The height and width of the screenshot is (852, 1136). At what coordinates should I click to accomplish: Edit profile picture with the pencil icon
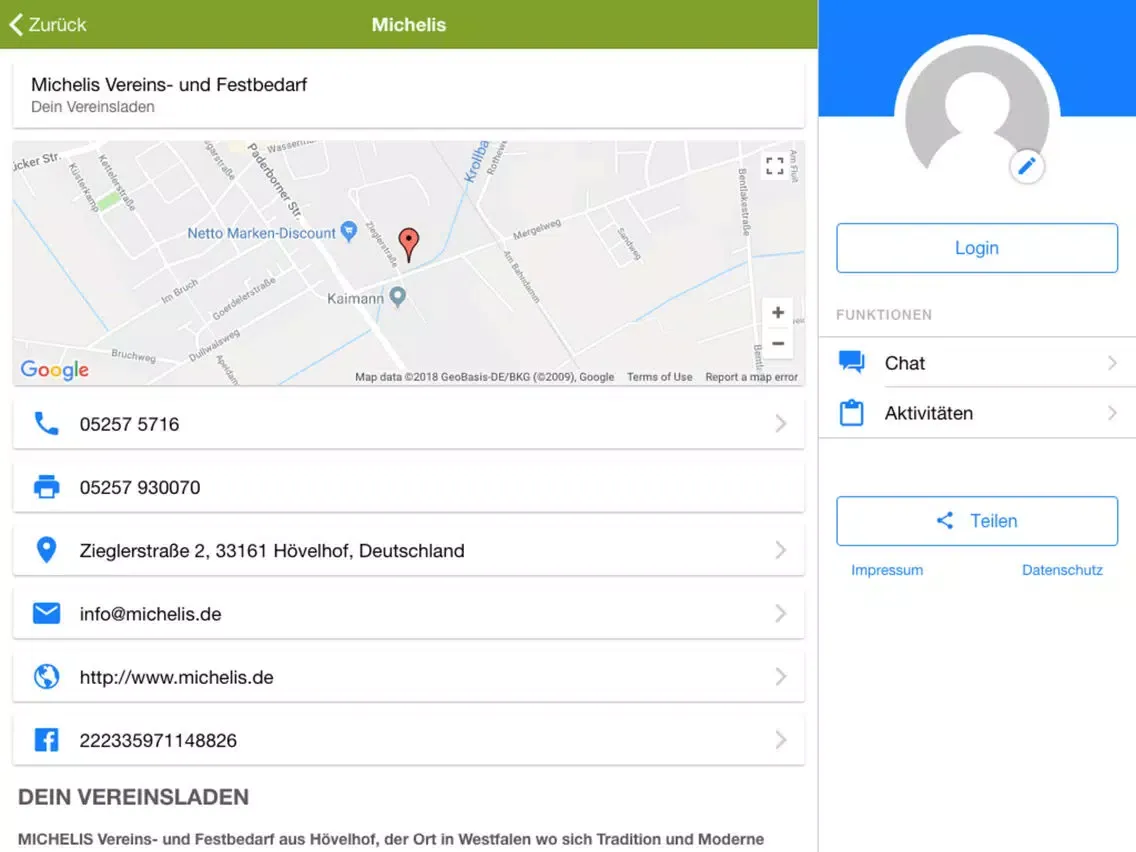click(x=1027, y=167)
